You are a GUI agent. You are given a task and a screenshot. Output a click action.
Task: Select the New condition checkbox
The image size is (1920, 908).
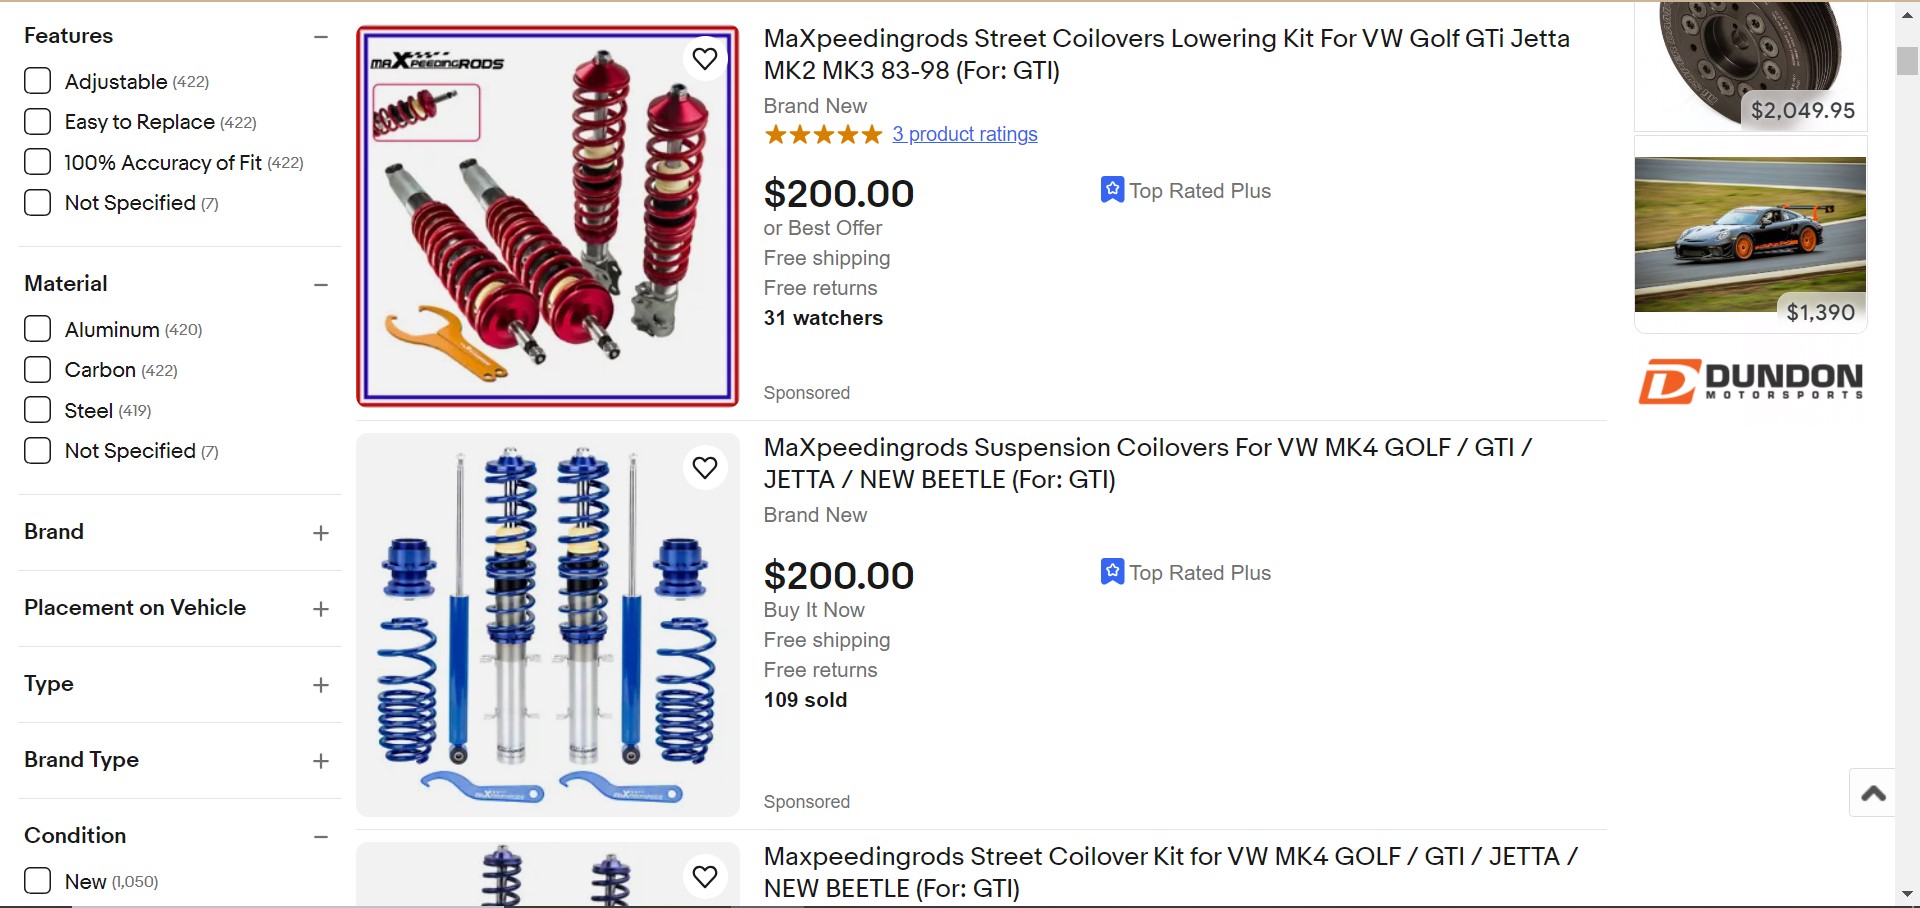pos(38,881)
